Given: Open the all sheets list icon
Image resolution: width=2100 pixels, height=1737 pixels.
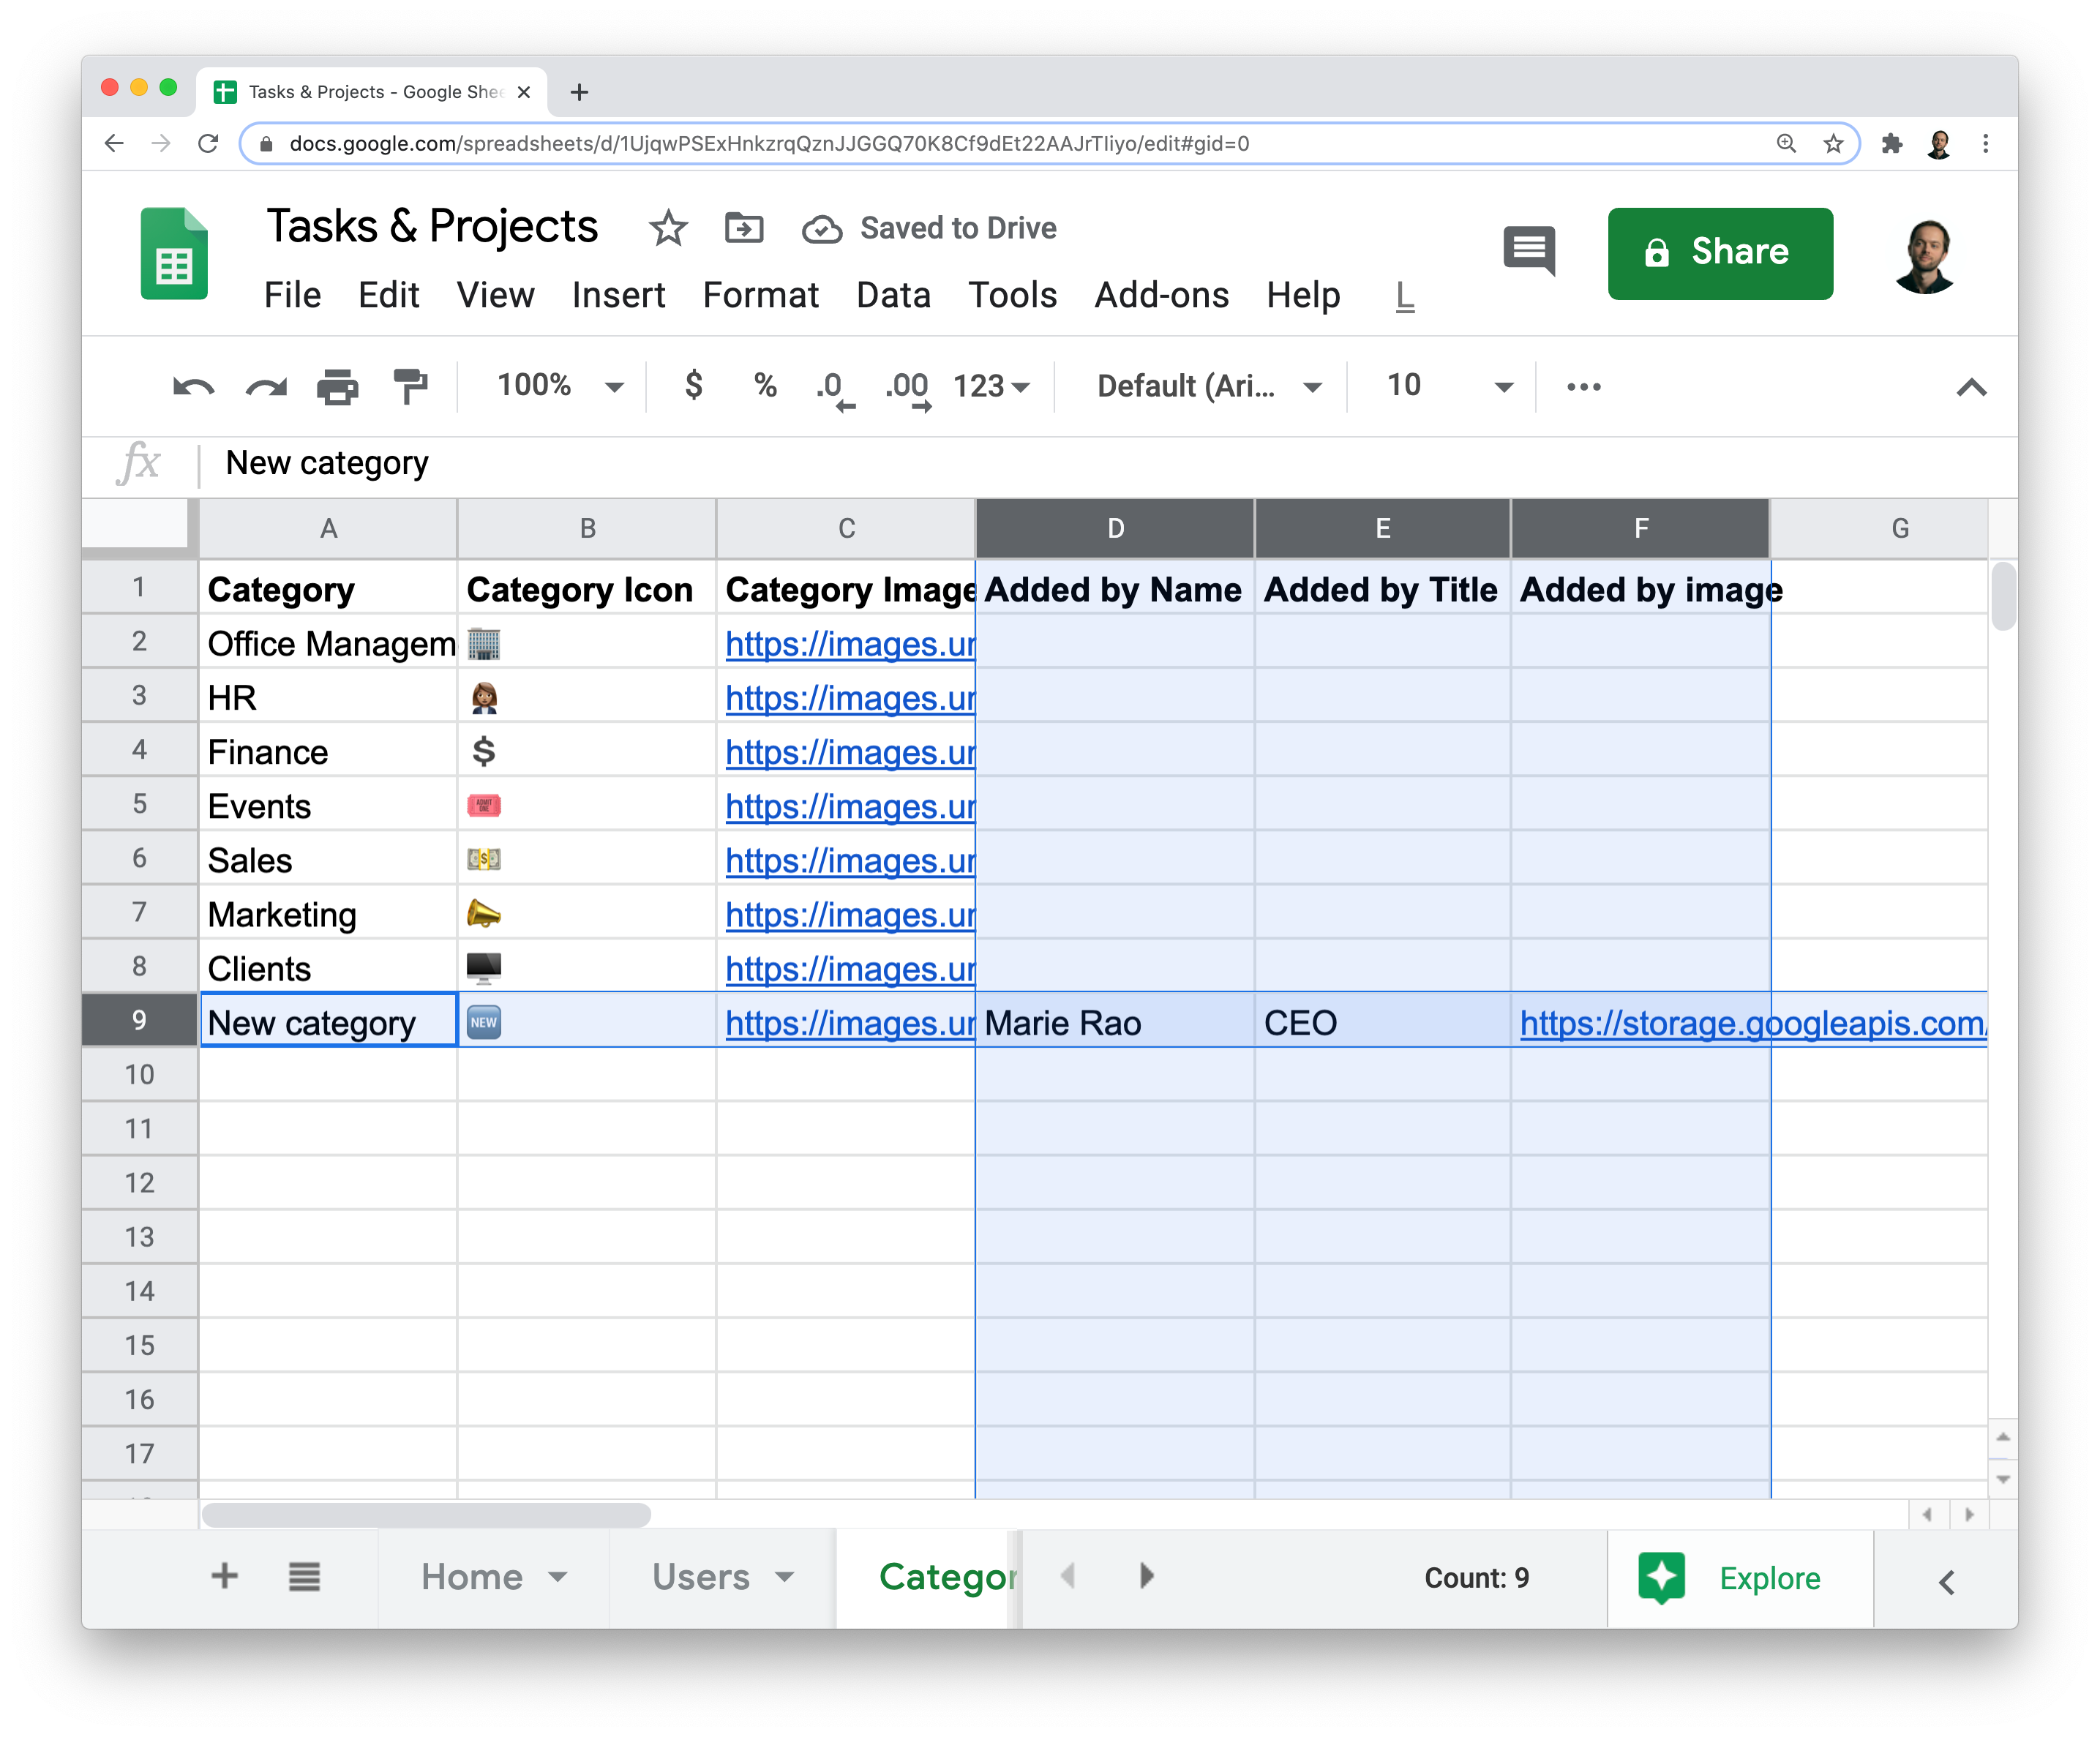Looking at the screenshot, I should point(304,1577).
